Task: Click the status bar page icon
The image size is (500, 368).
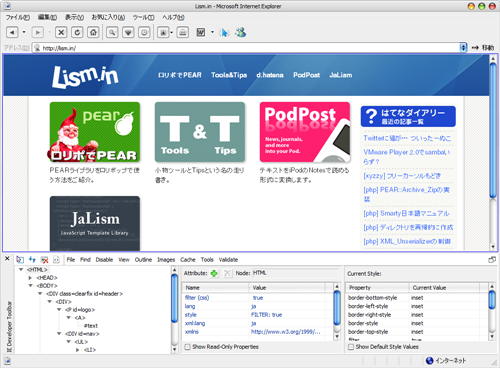Action: coord(7,361)
